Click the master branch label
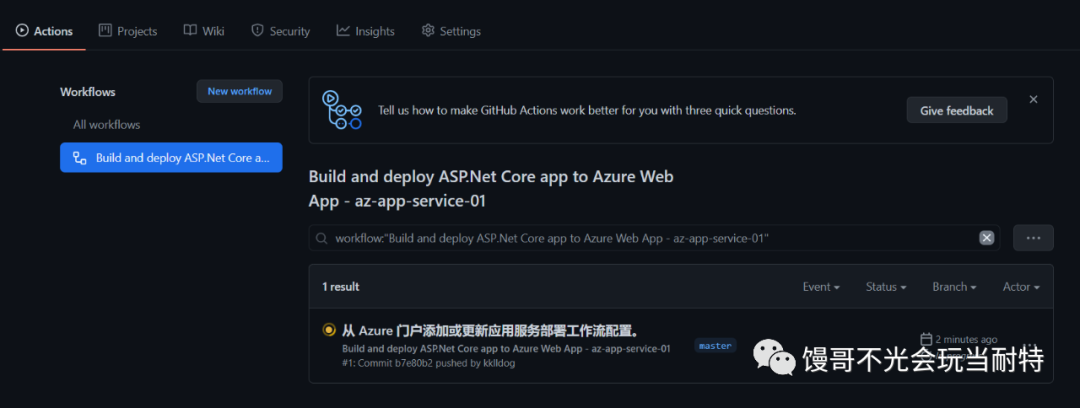Image resolution: width=1080 pixels, height=408 pixels. click(x=715, y=346)
